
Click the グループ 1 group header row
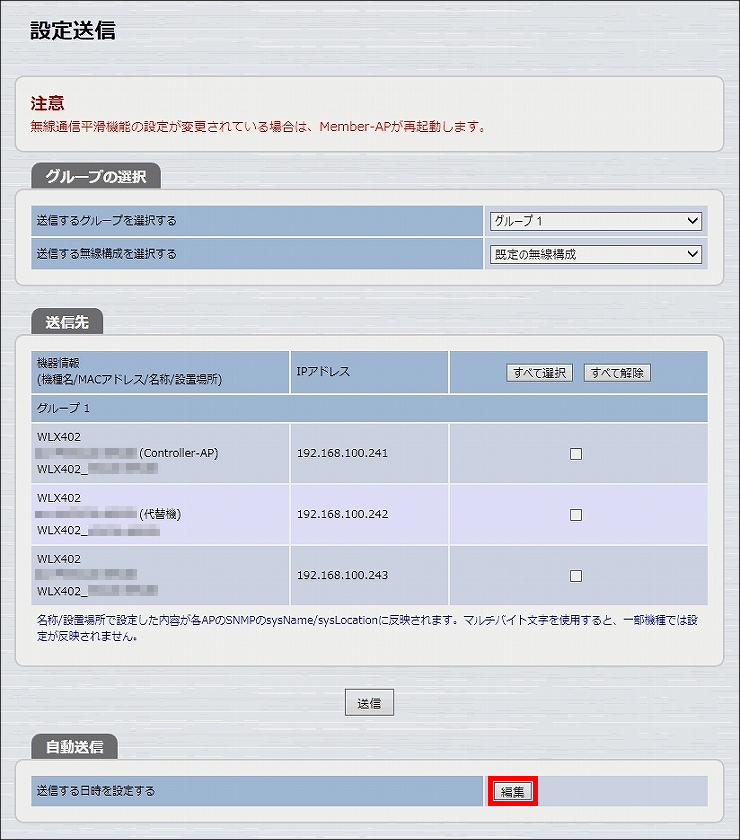(x=369, y=408)
